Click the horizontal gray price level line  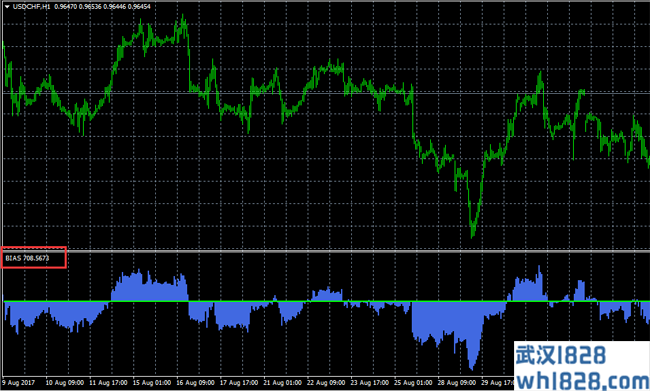pyautogui.click(x=327, y=93)
